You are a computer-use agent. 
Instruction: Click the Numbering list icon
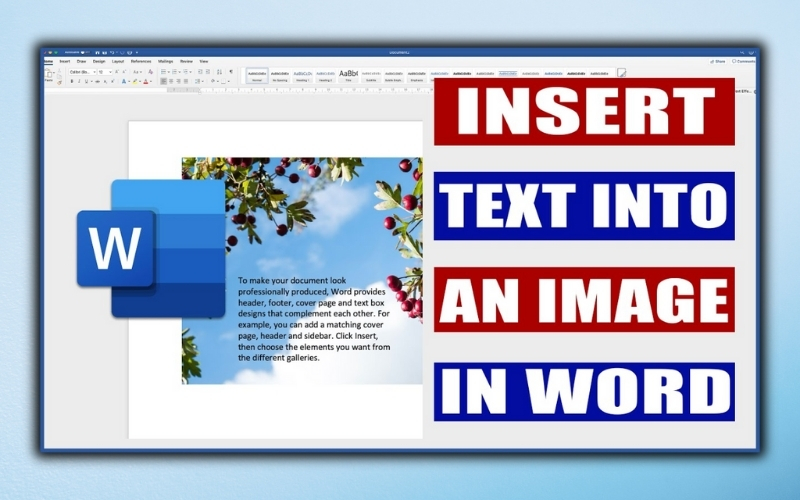tap(174, 72)
